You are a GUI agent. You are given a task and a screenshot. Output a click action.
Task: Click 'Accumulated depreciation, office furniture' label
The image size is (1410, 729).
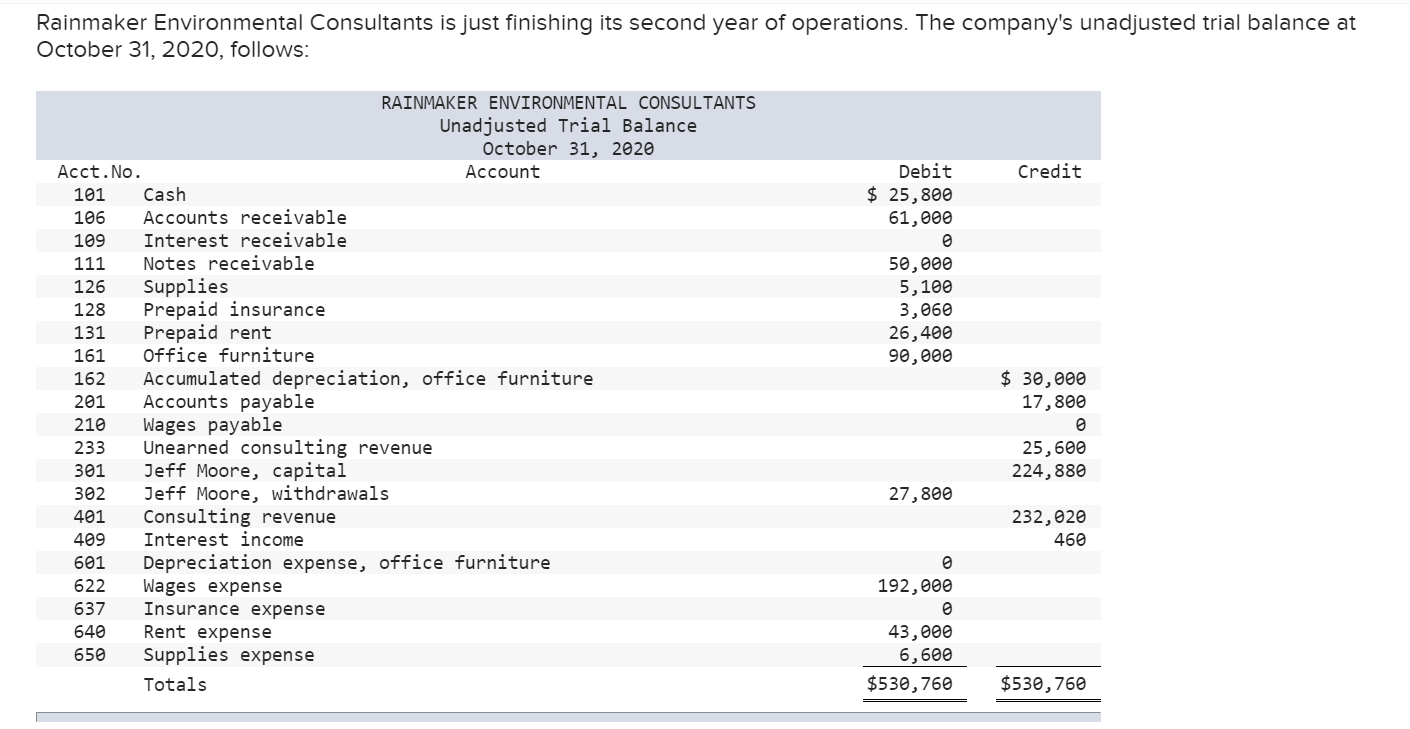pos(368,378)
